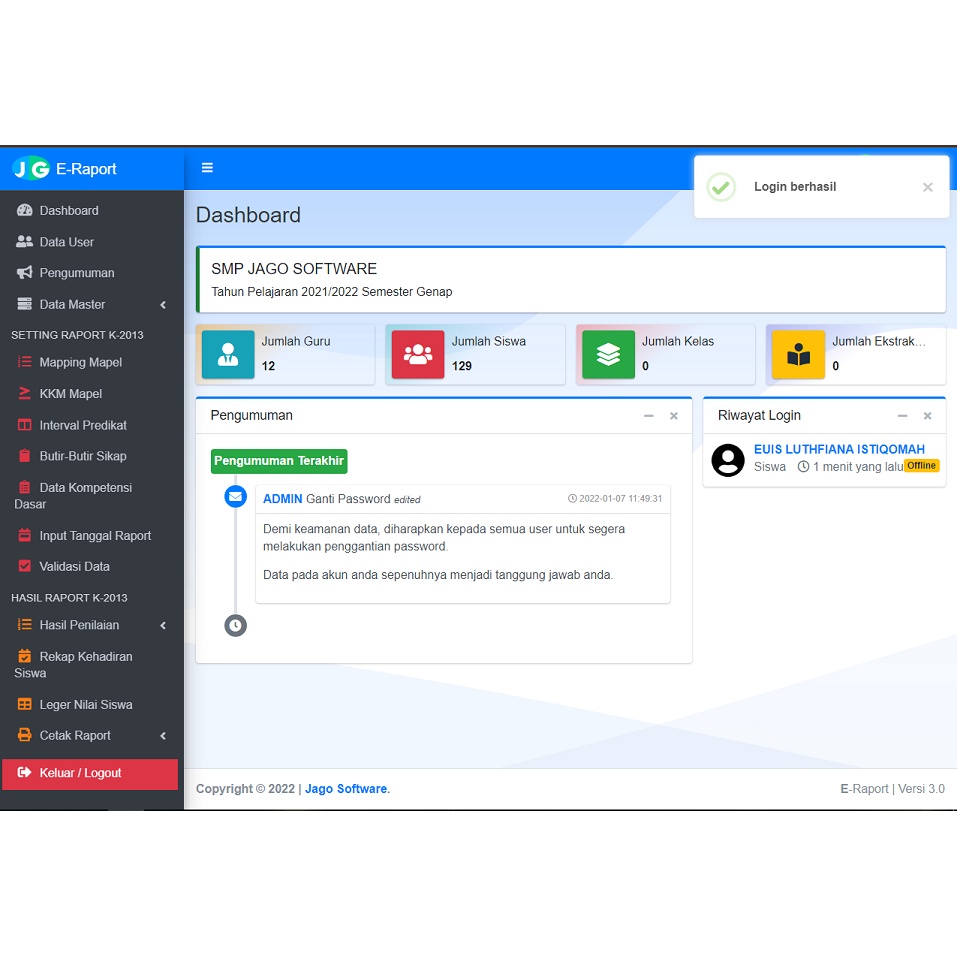Collapse the Riwayat Login panel with minus
957x957 pixels.
pyautogui.click(x=902, y=416)
